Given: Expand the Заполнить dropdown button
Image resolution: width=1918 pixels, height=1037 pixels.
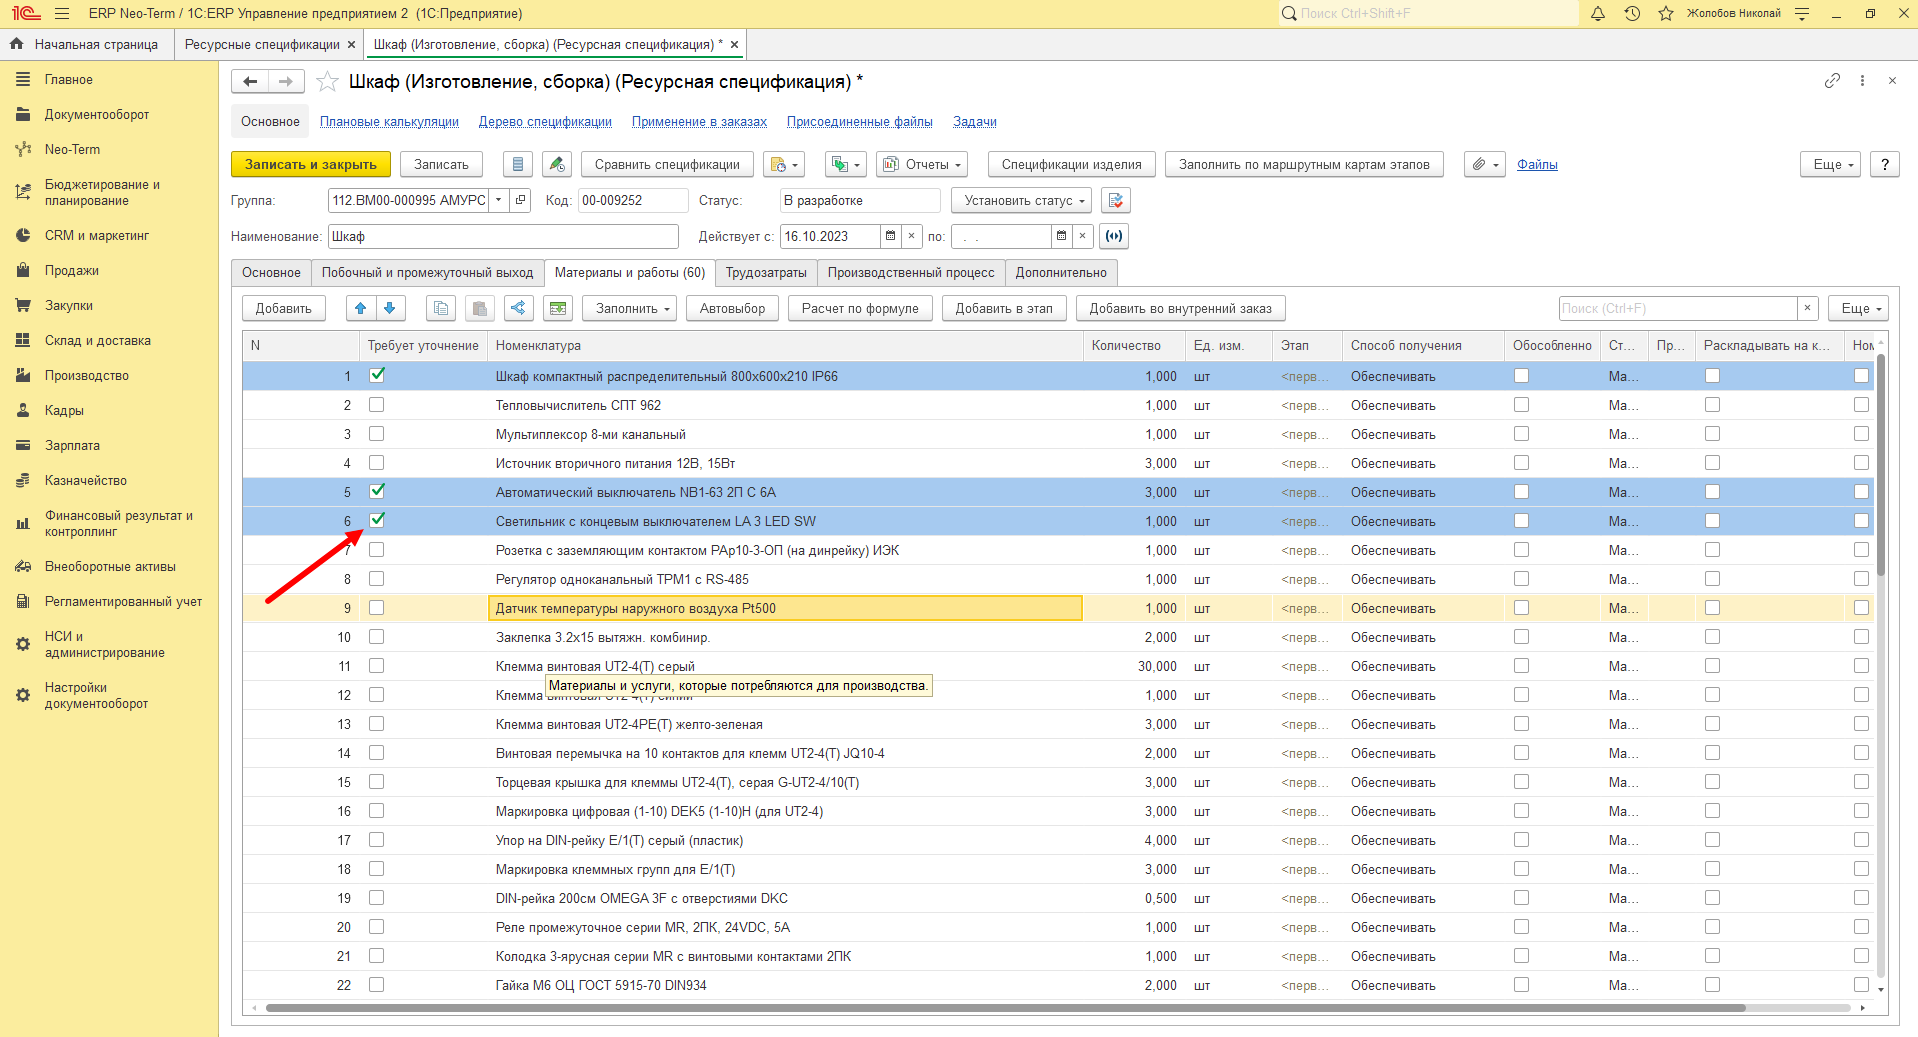Looking at the screenshot, I should (630, 308).
